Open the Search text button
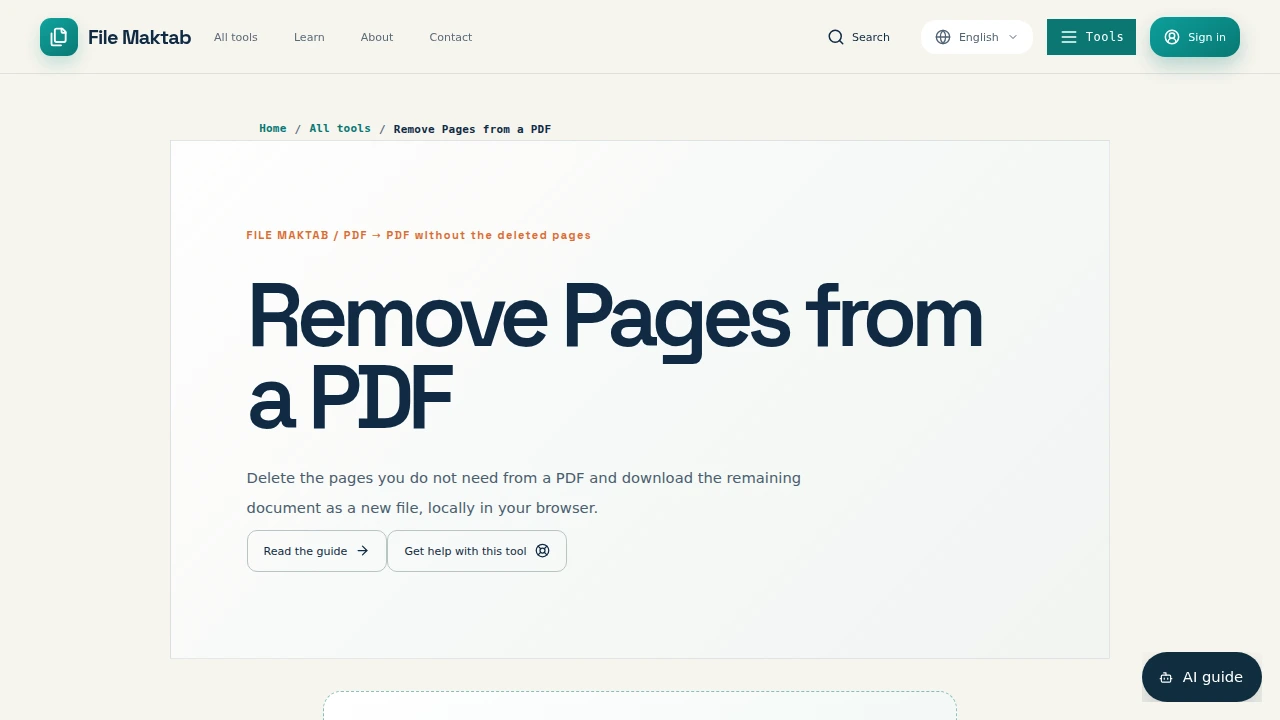1280x720 pixels. 859,37
